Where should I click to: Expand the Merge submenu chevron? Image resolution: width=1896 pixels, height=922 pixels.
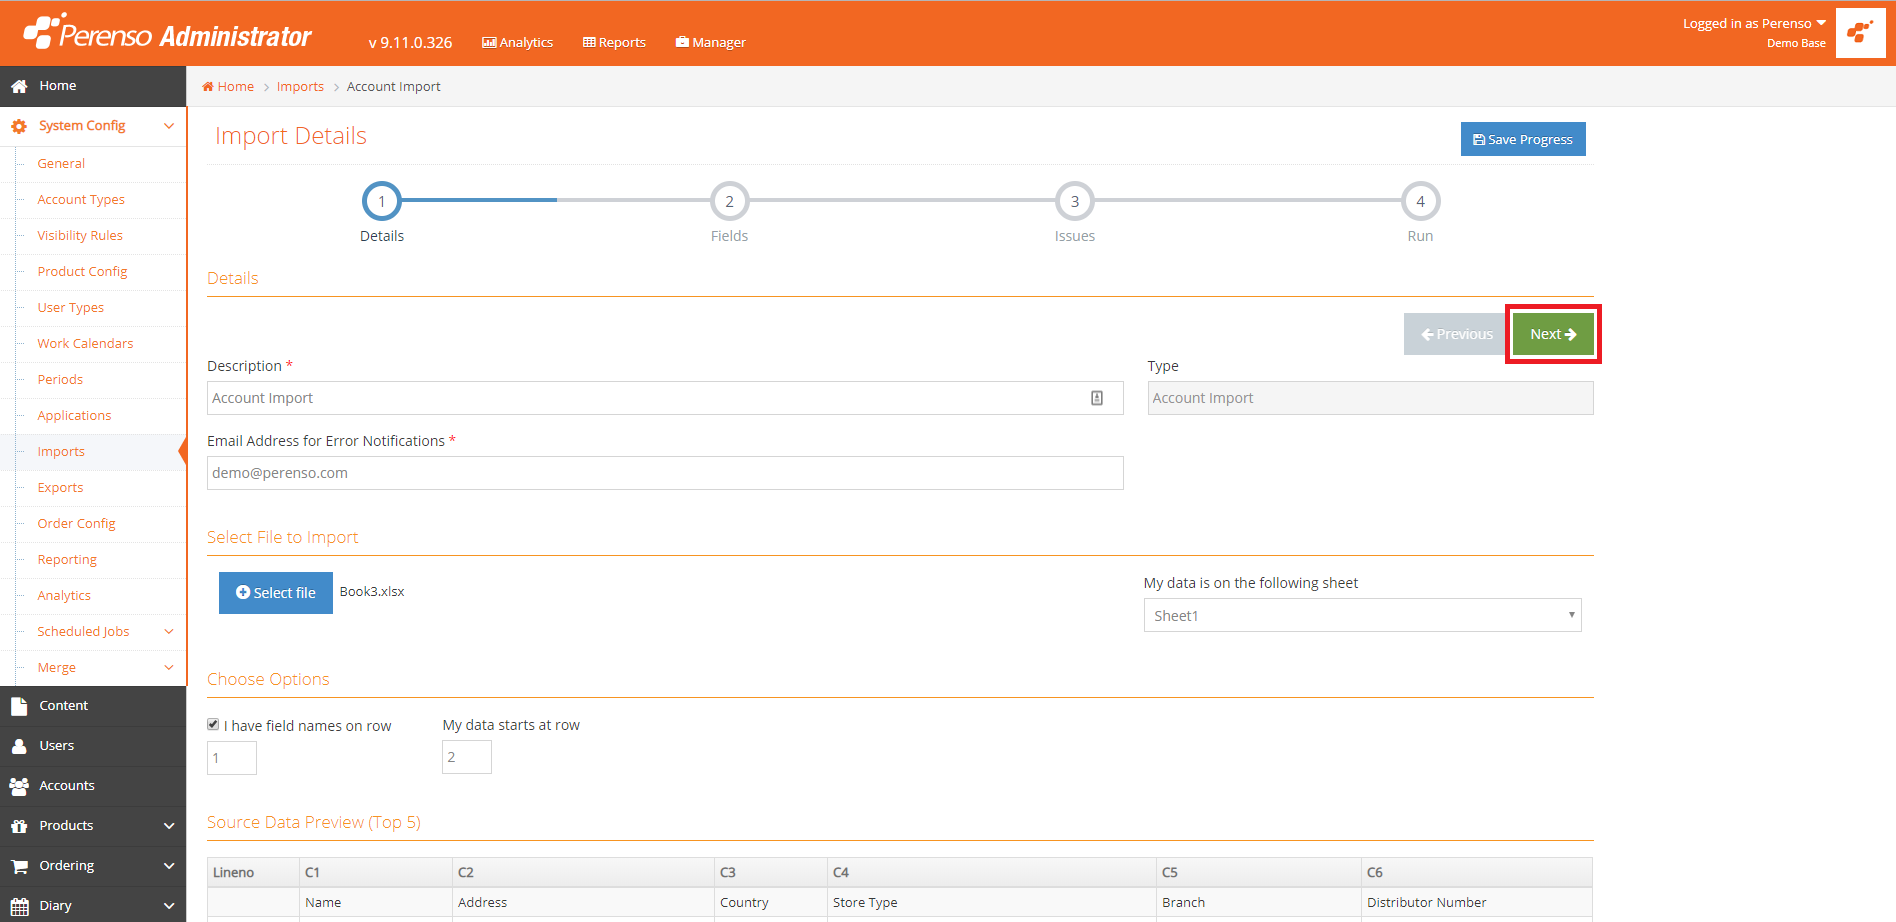click(x=169, y=668)
